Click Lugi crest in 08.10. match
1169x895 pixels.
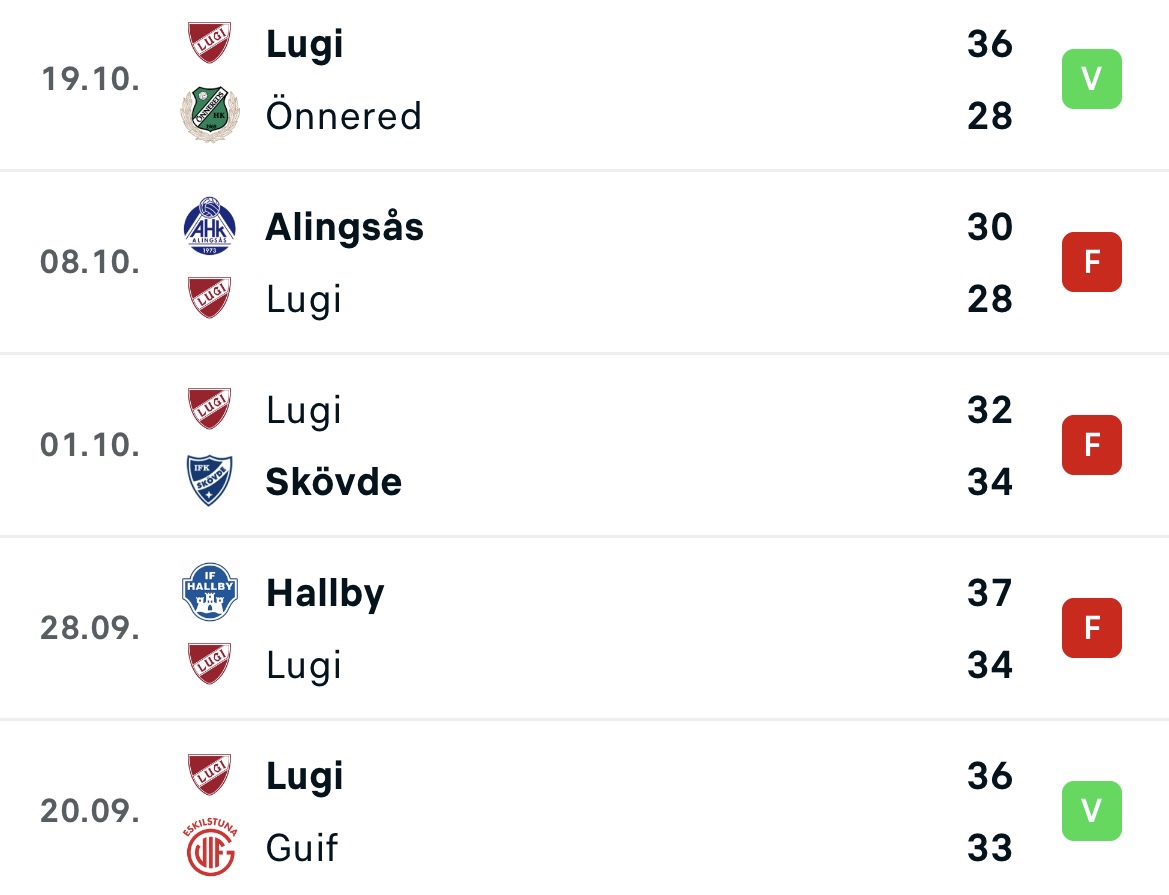[209, 298]
